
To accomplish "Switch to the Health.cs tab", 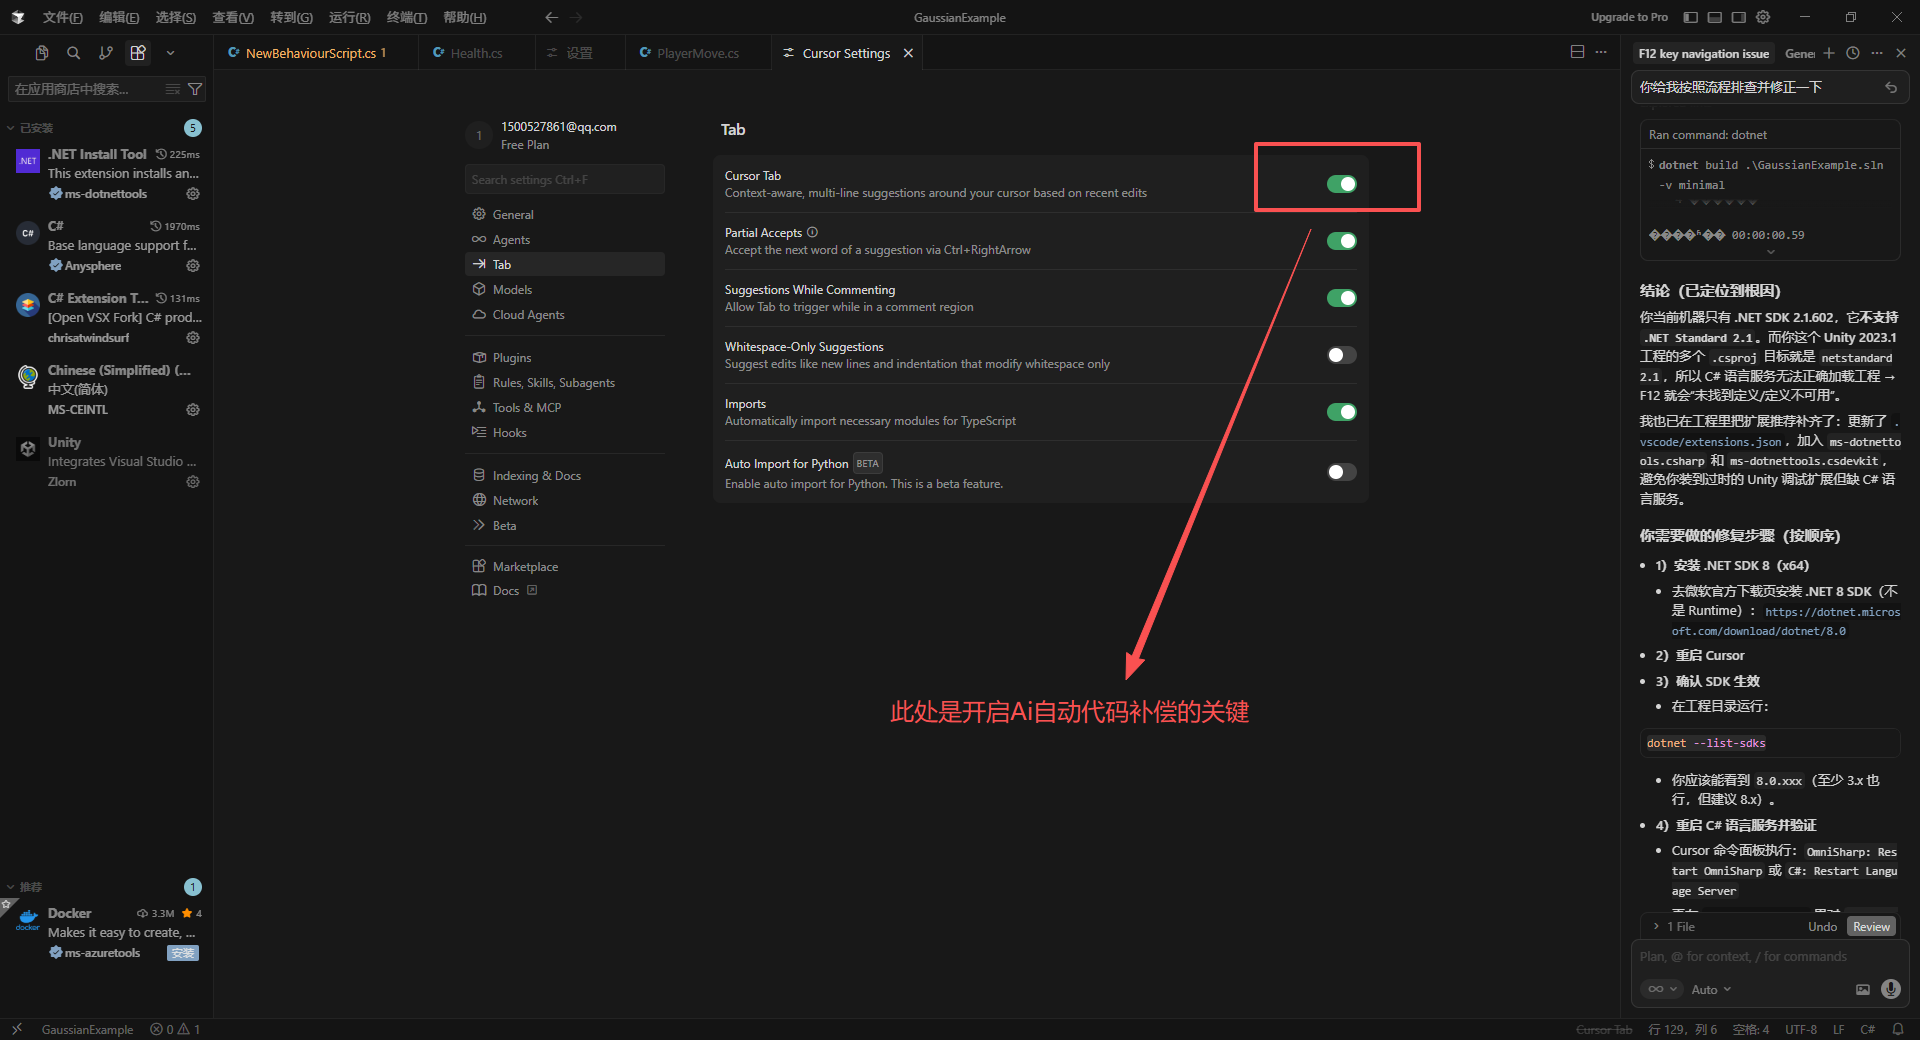I will pyautogui.click(x=476, y=53).
